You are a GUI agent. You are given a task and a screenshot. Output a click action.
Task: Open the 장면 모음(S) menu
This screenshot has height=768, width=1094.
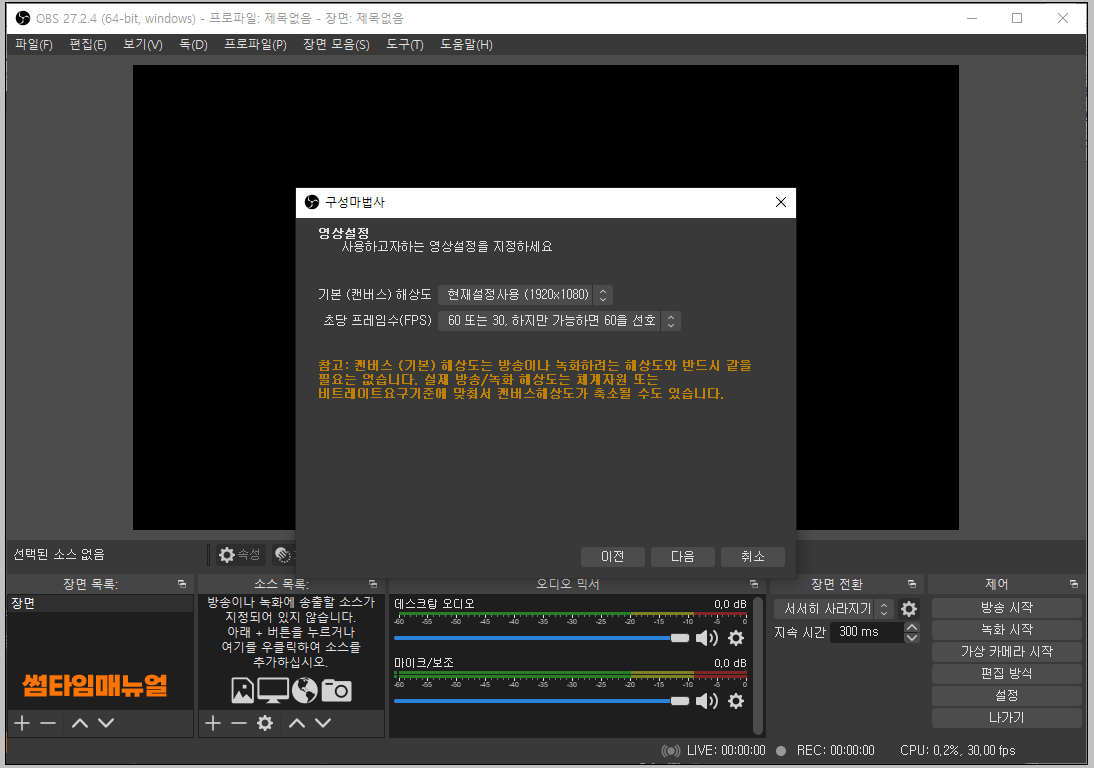coord(336,45)
